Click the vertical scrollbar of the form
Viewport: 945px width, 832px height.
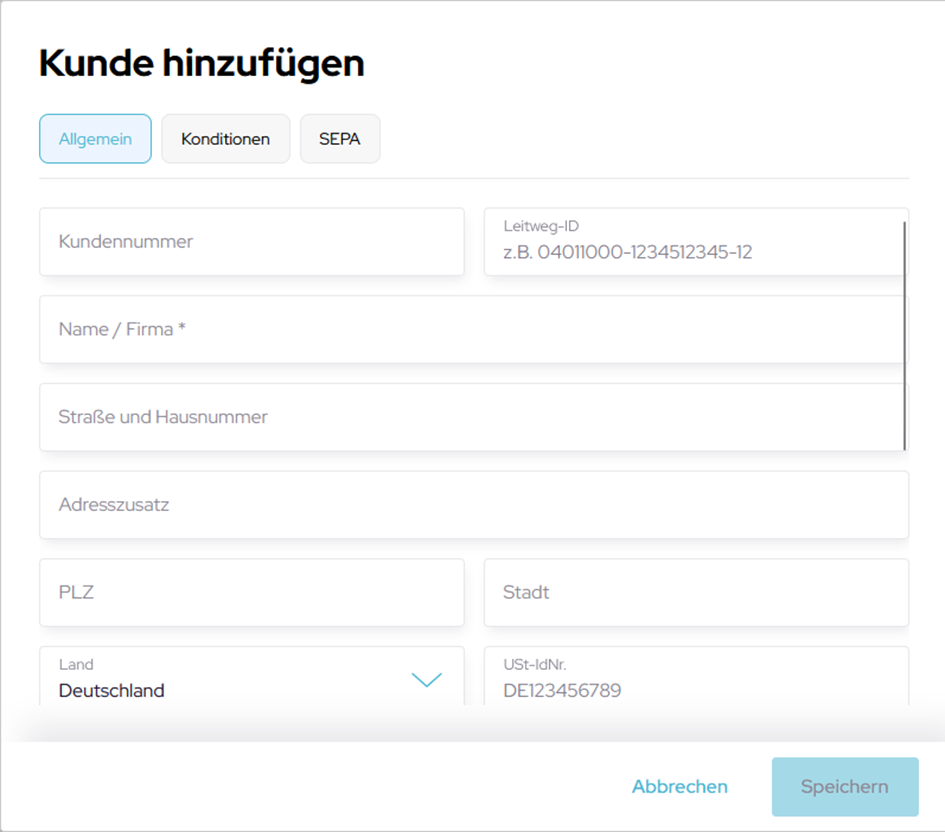point(905,335)
